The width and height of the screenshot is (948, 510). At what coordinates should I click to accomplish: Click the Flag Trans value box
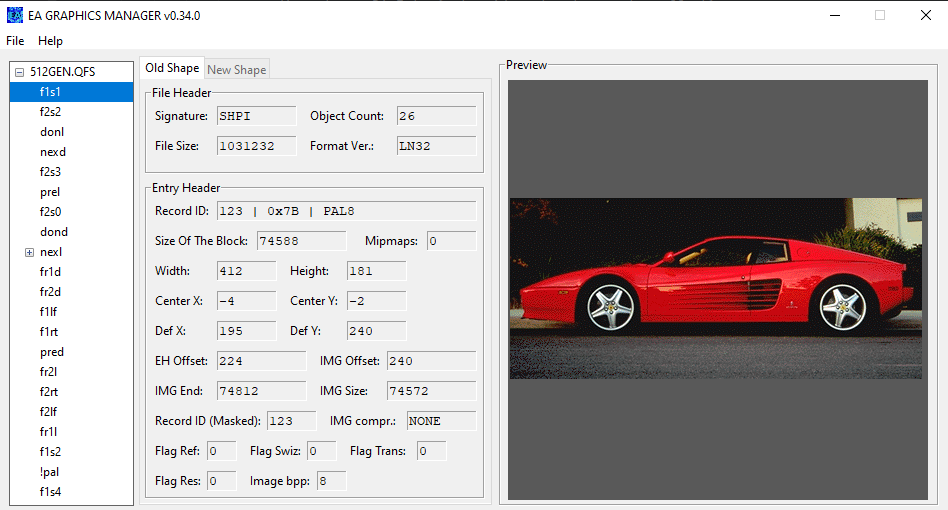click(x=431, y=451)
